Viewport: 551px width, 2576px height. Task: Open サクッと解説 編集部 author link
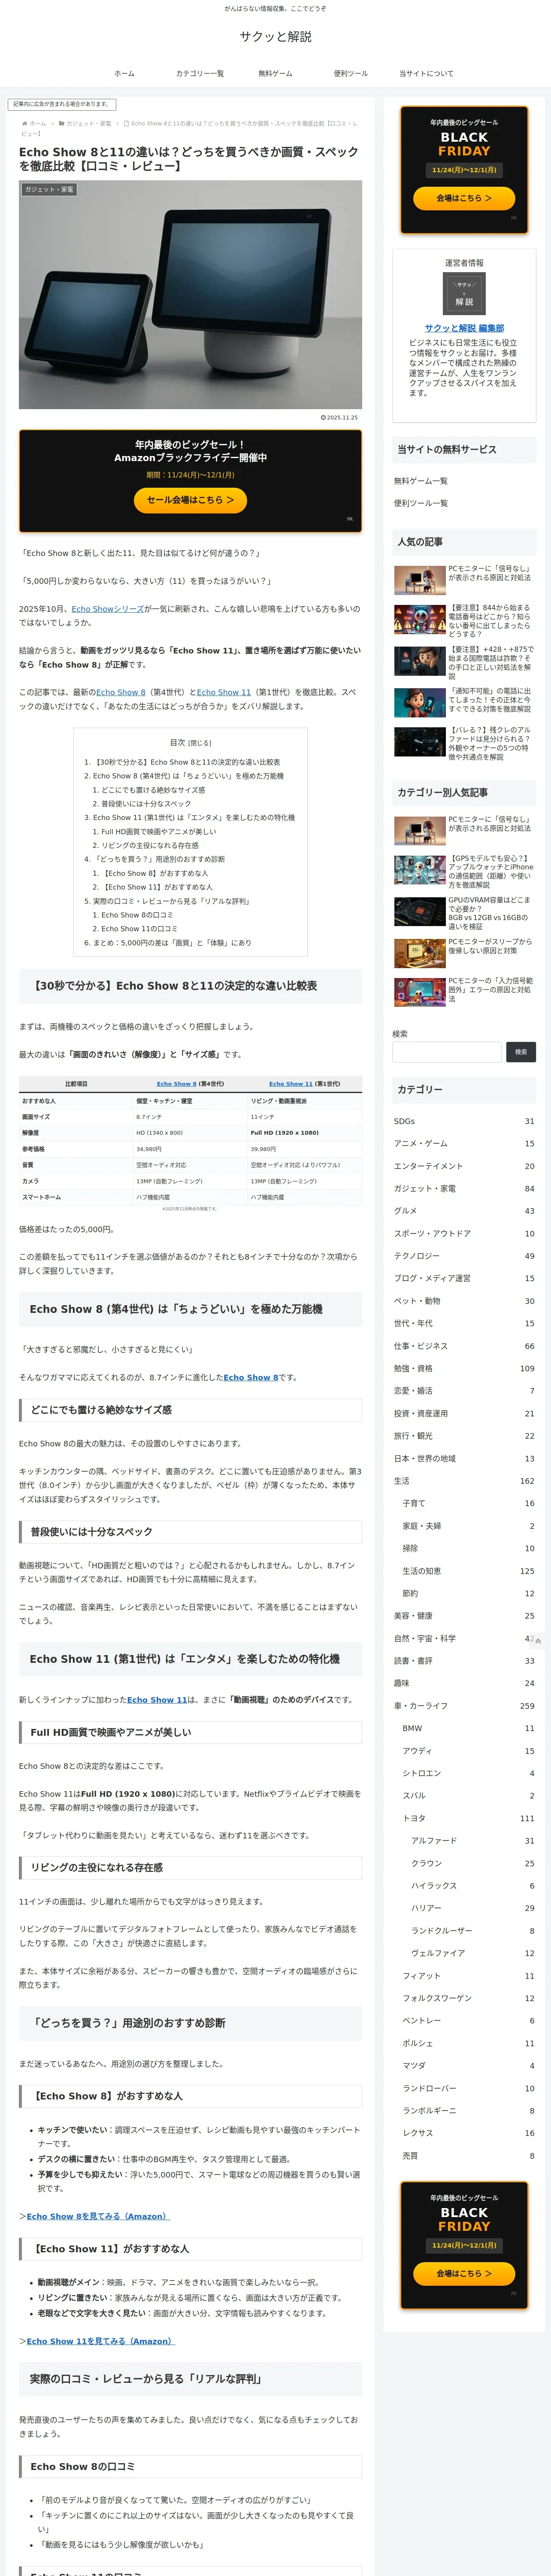tap(464, 328)
